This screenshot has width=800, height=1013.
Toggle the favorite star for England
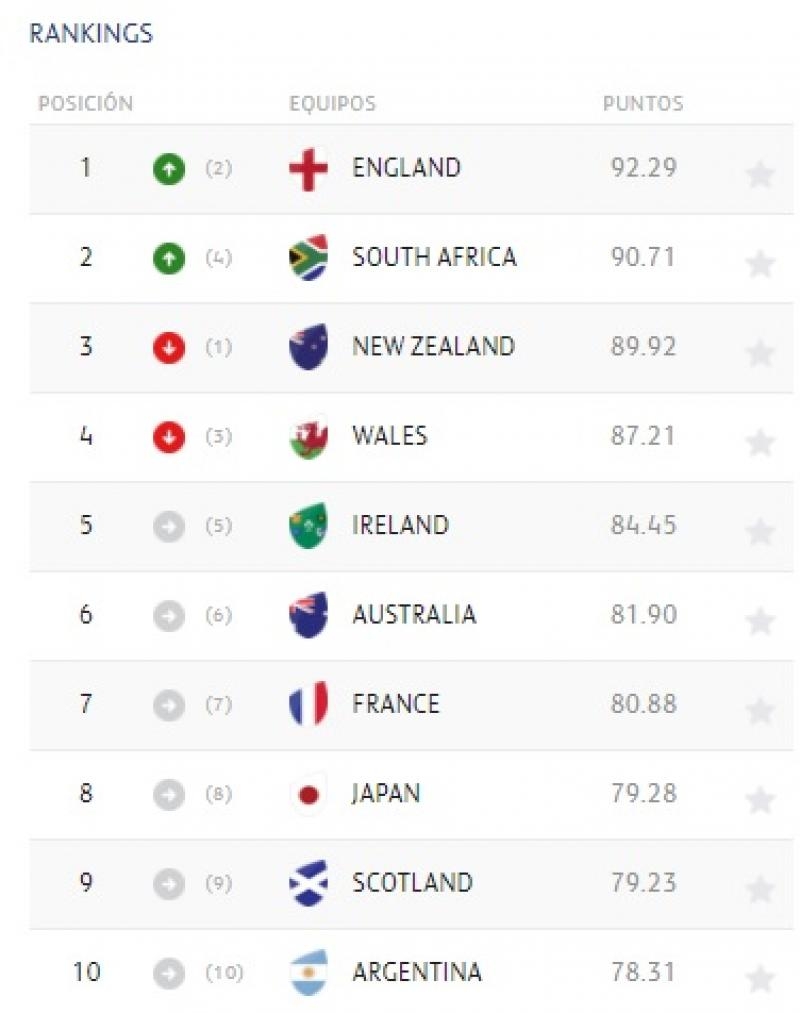pyautogui.click(x=760, y=174)
